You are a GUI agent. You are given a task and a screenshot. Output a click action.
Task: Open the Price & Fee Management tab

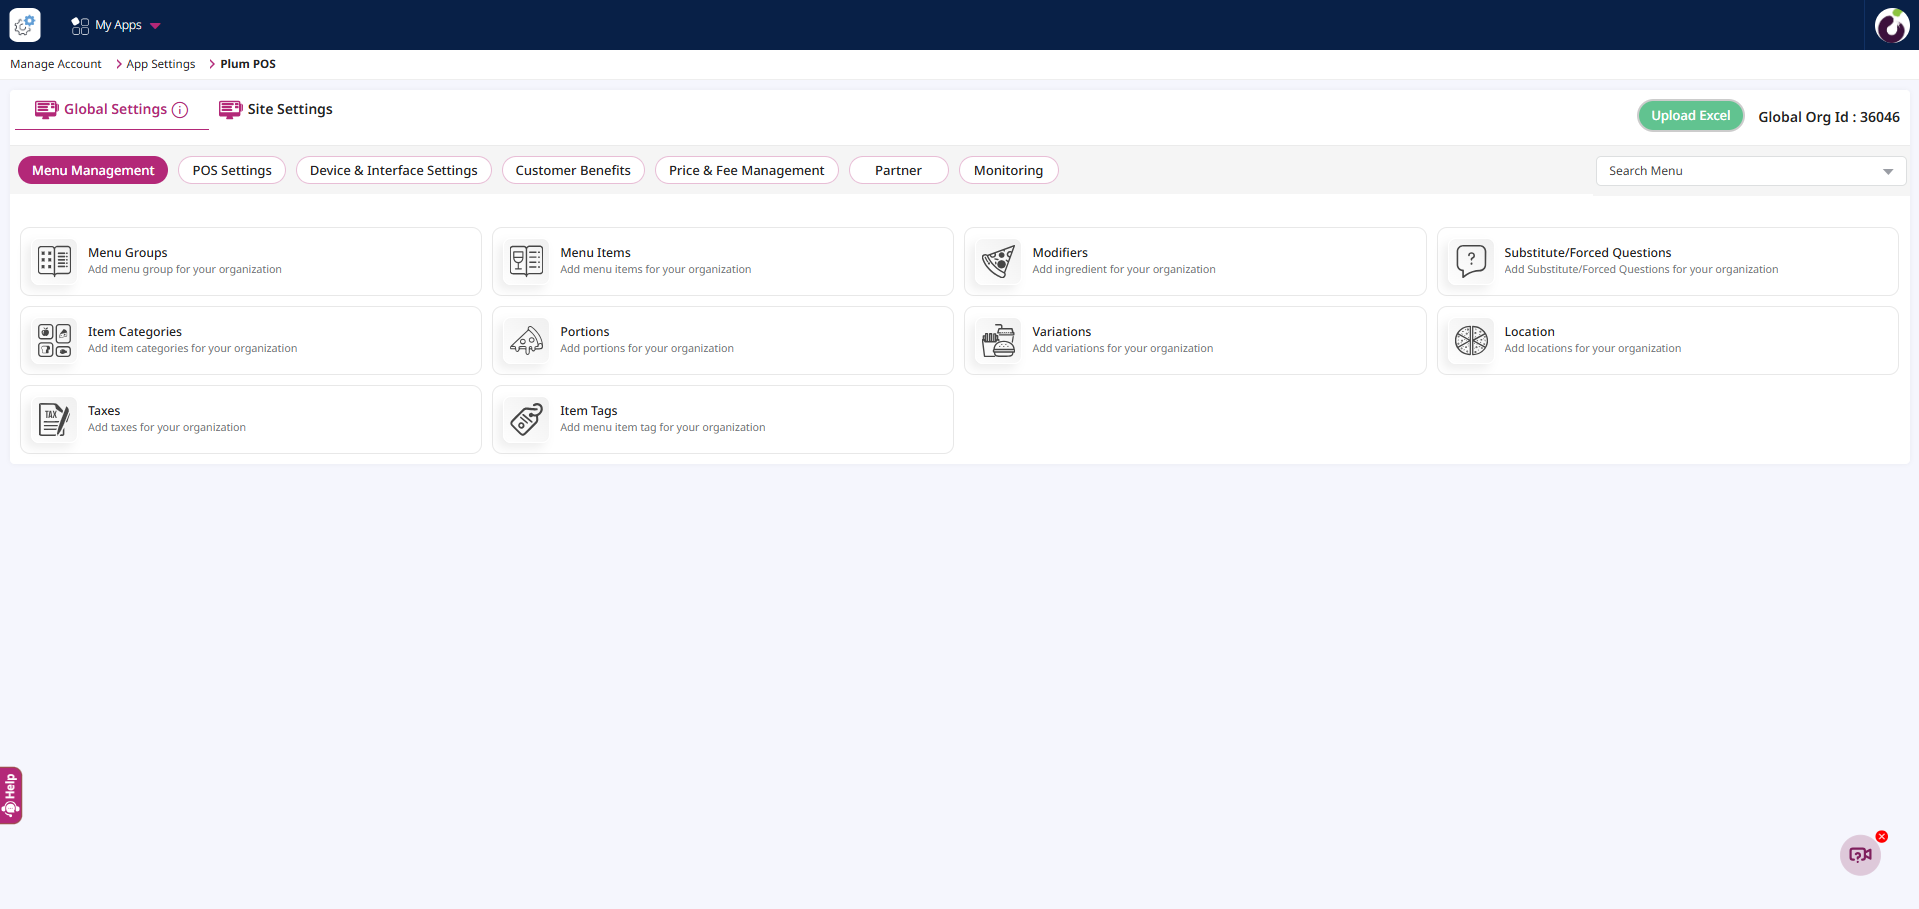746,171
